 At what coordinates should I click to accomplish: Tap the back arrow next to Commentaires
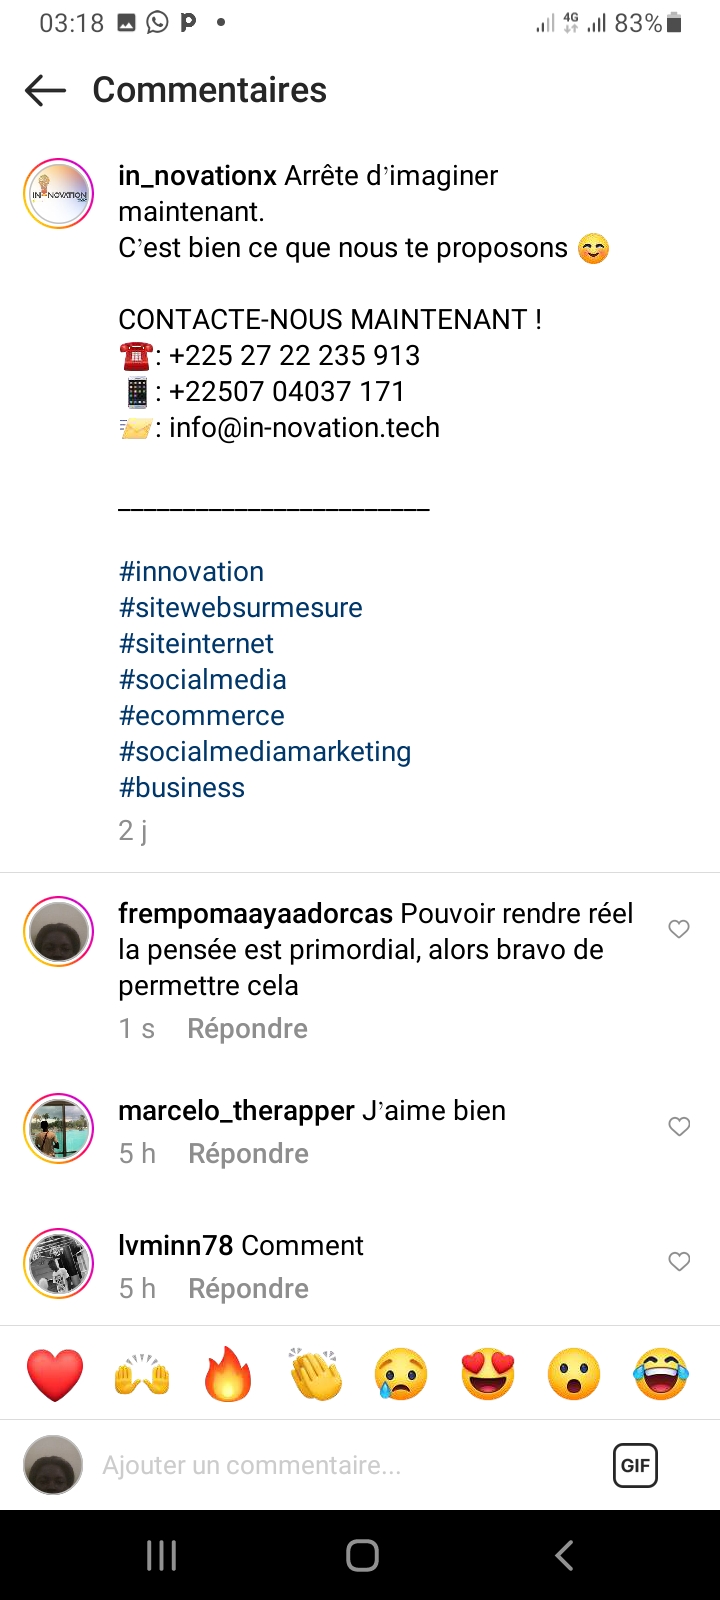tap(45, 91)
